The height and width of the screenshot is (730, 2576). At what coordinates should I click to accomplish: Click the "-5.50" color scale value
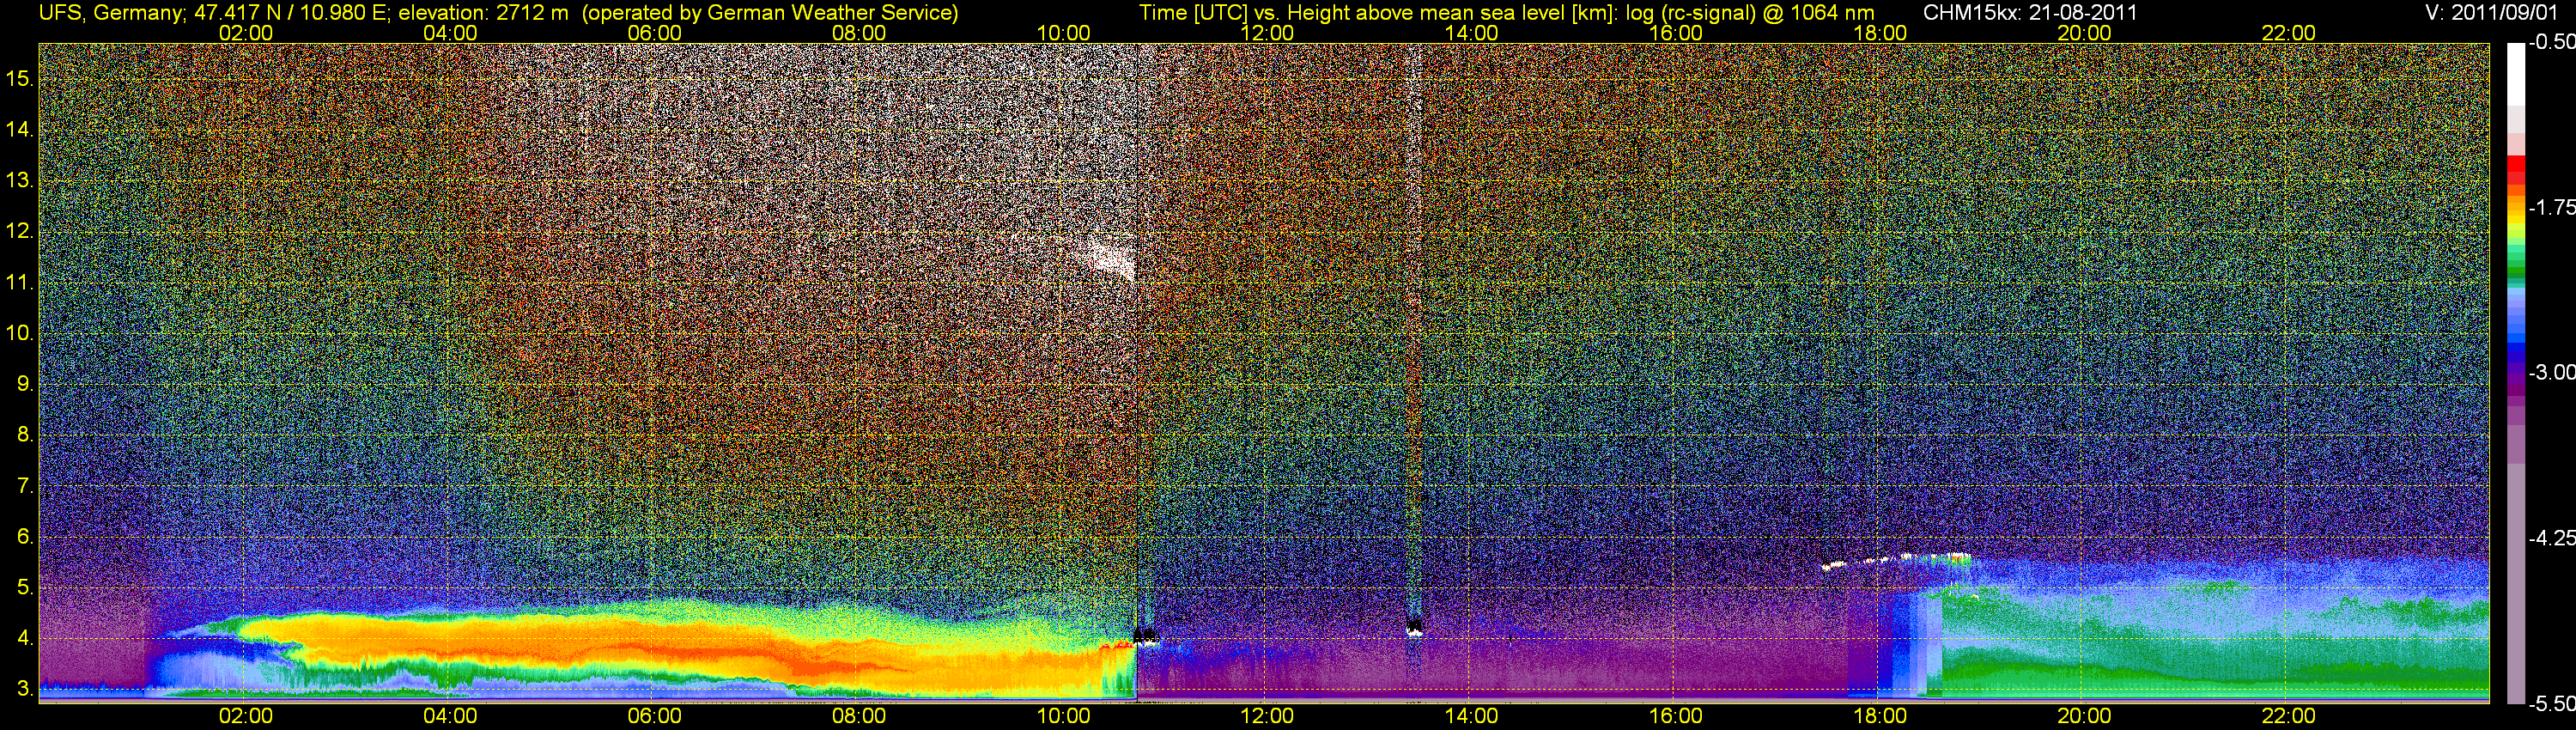2551,703
